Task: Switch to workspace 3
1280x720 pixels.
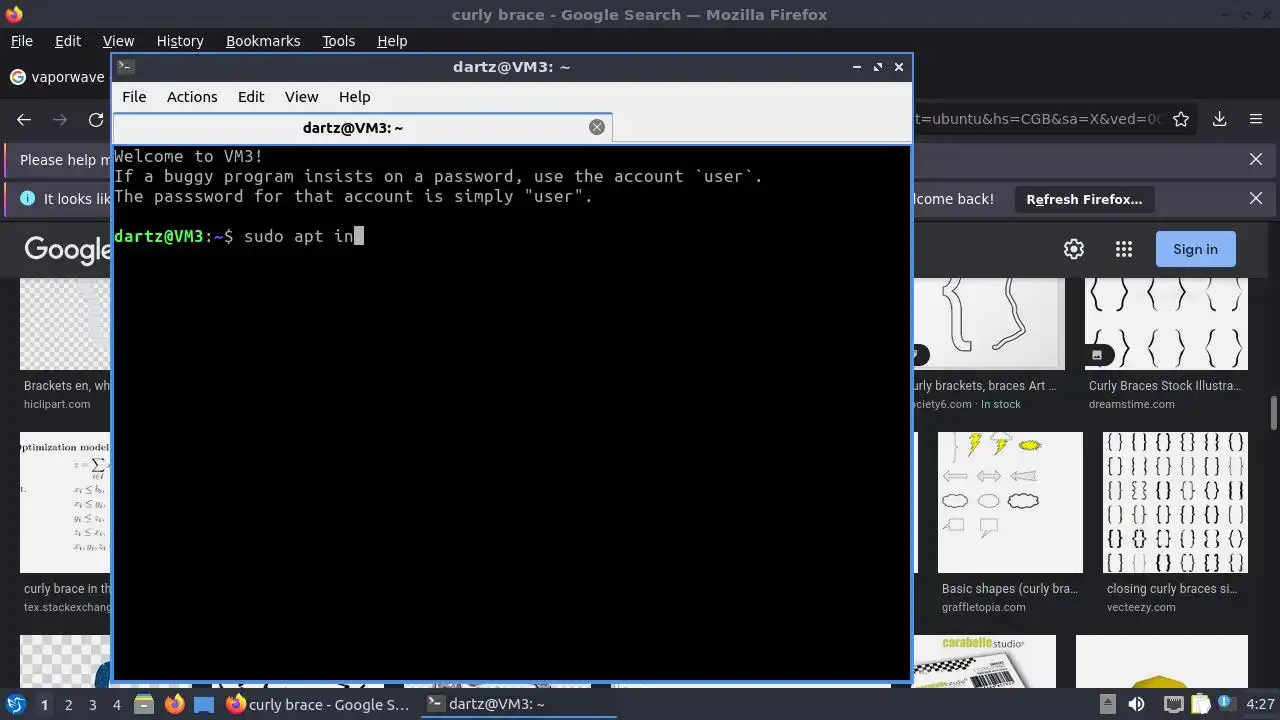Action: tap(92, 705)
